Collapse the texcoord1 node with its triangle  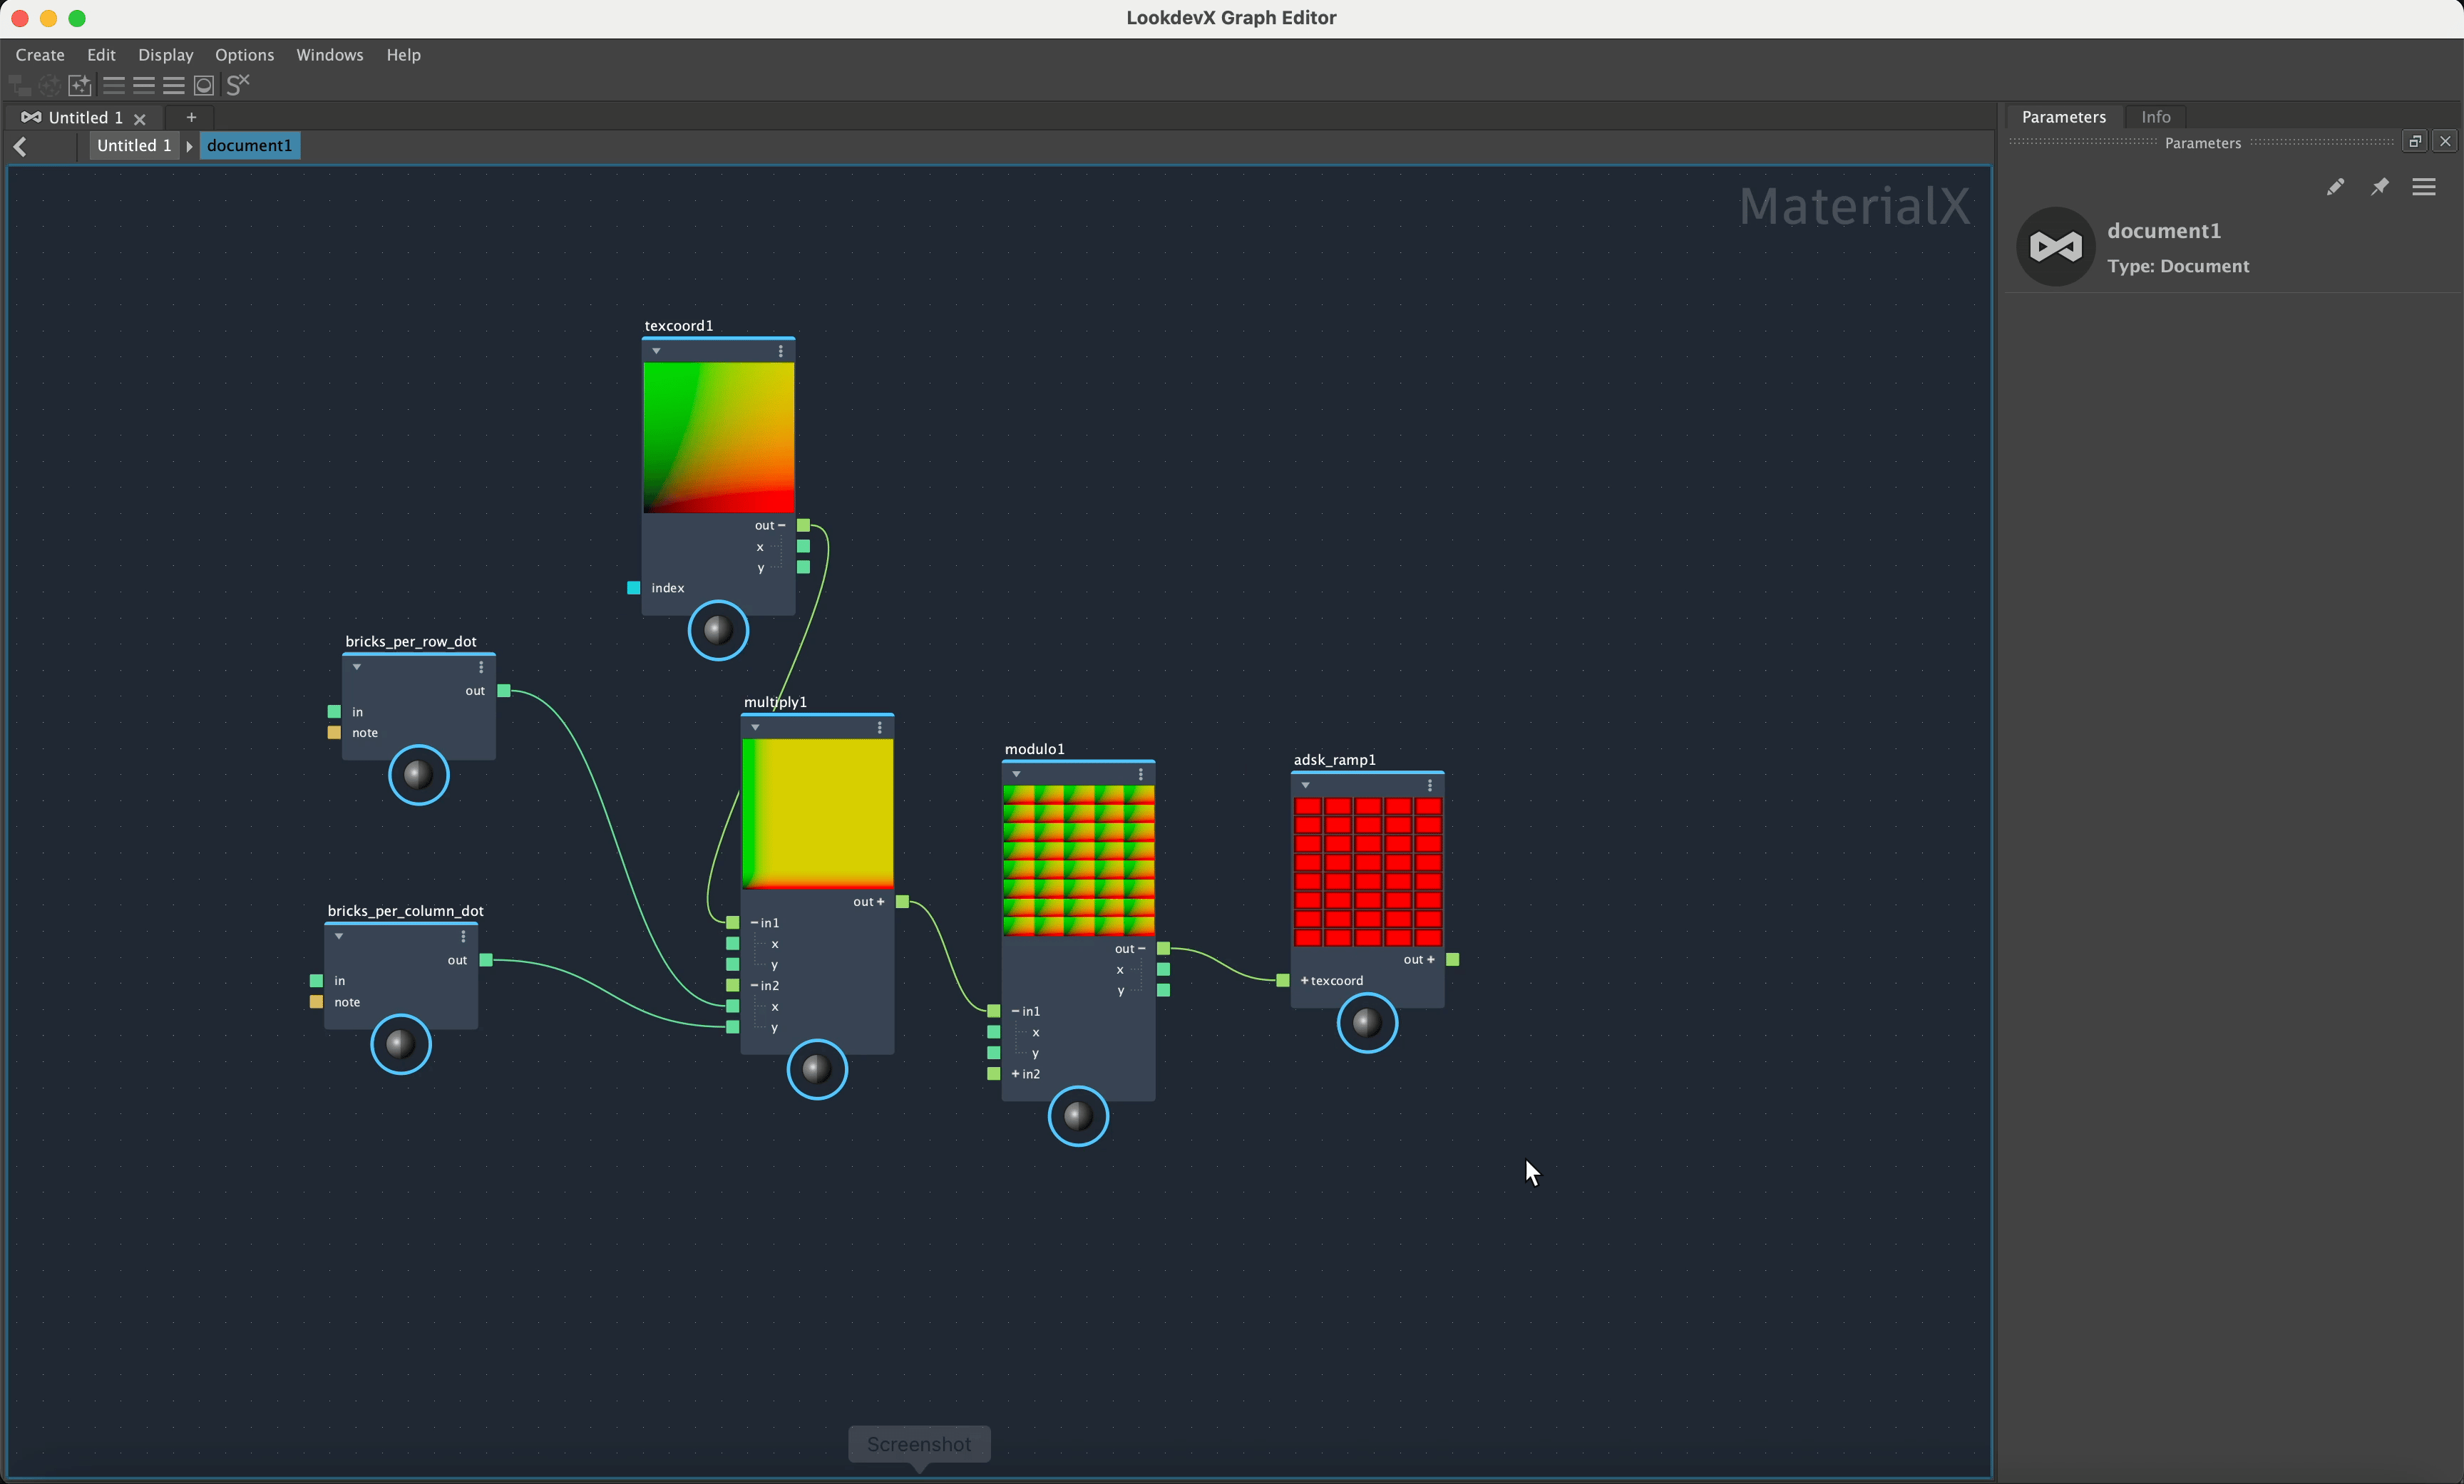point(657,351)
